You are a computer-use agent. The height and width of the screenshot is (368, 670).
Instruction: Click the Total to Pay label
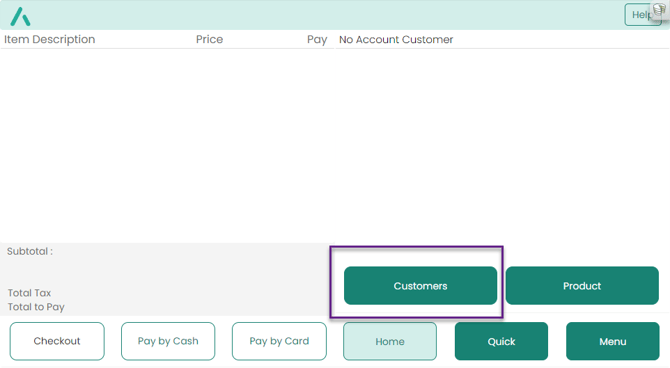click(36, 307)
